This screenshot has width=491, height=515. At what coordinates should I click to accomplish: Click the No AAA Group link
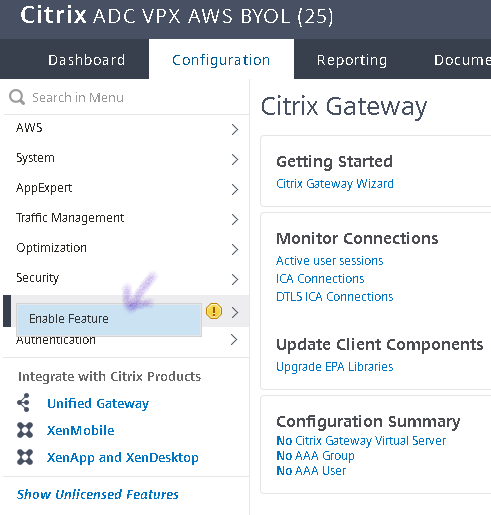click(315, 456)
